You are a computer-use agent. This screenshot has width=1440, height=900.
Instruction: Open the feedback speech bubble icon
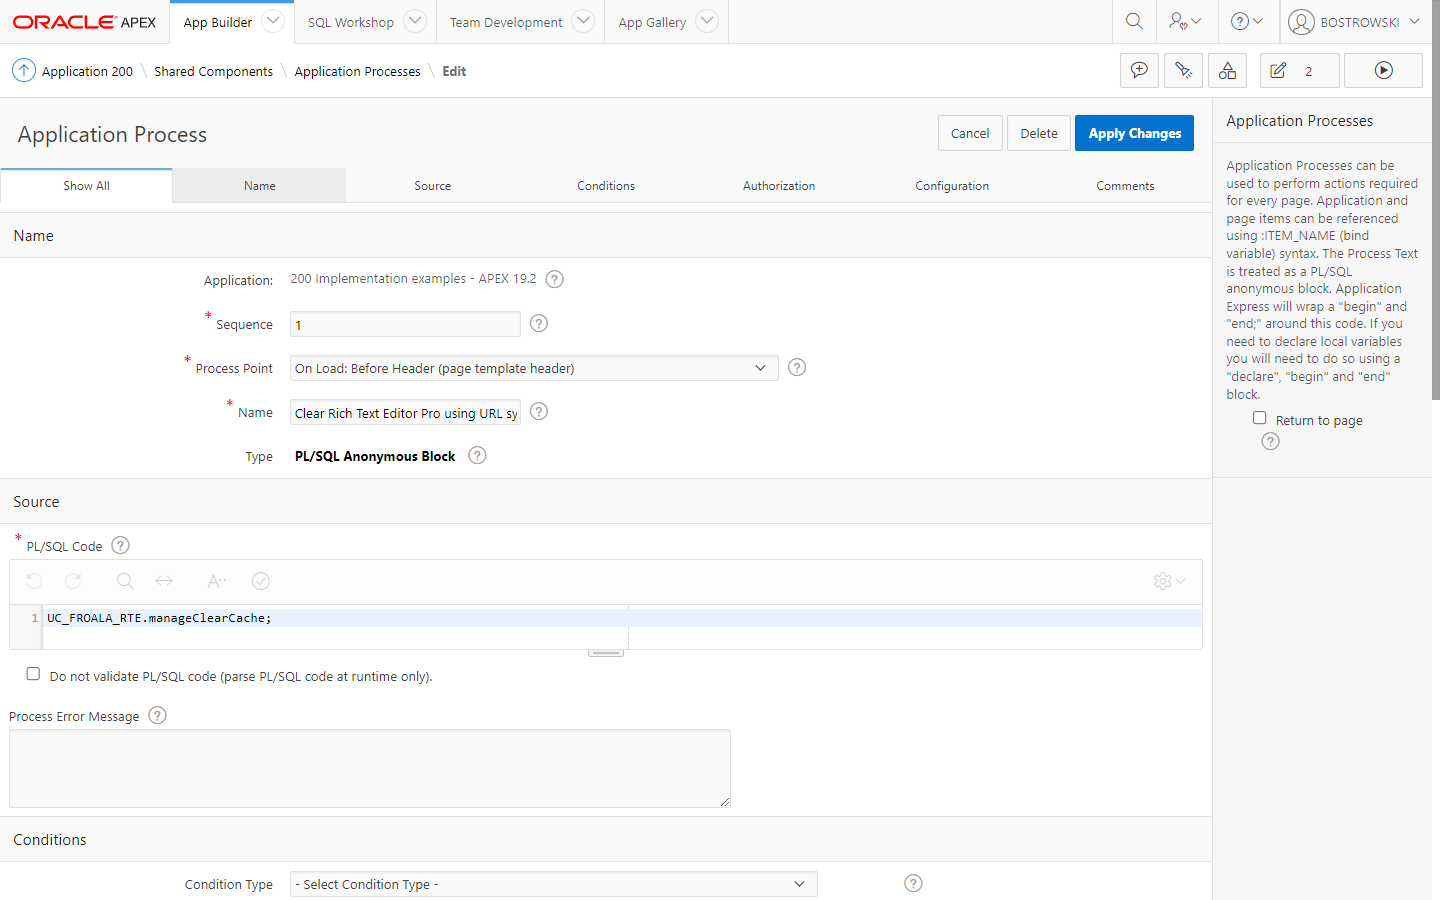click(1139, 70)
